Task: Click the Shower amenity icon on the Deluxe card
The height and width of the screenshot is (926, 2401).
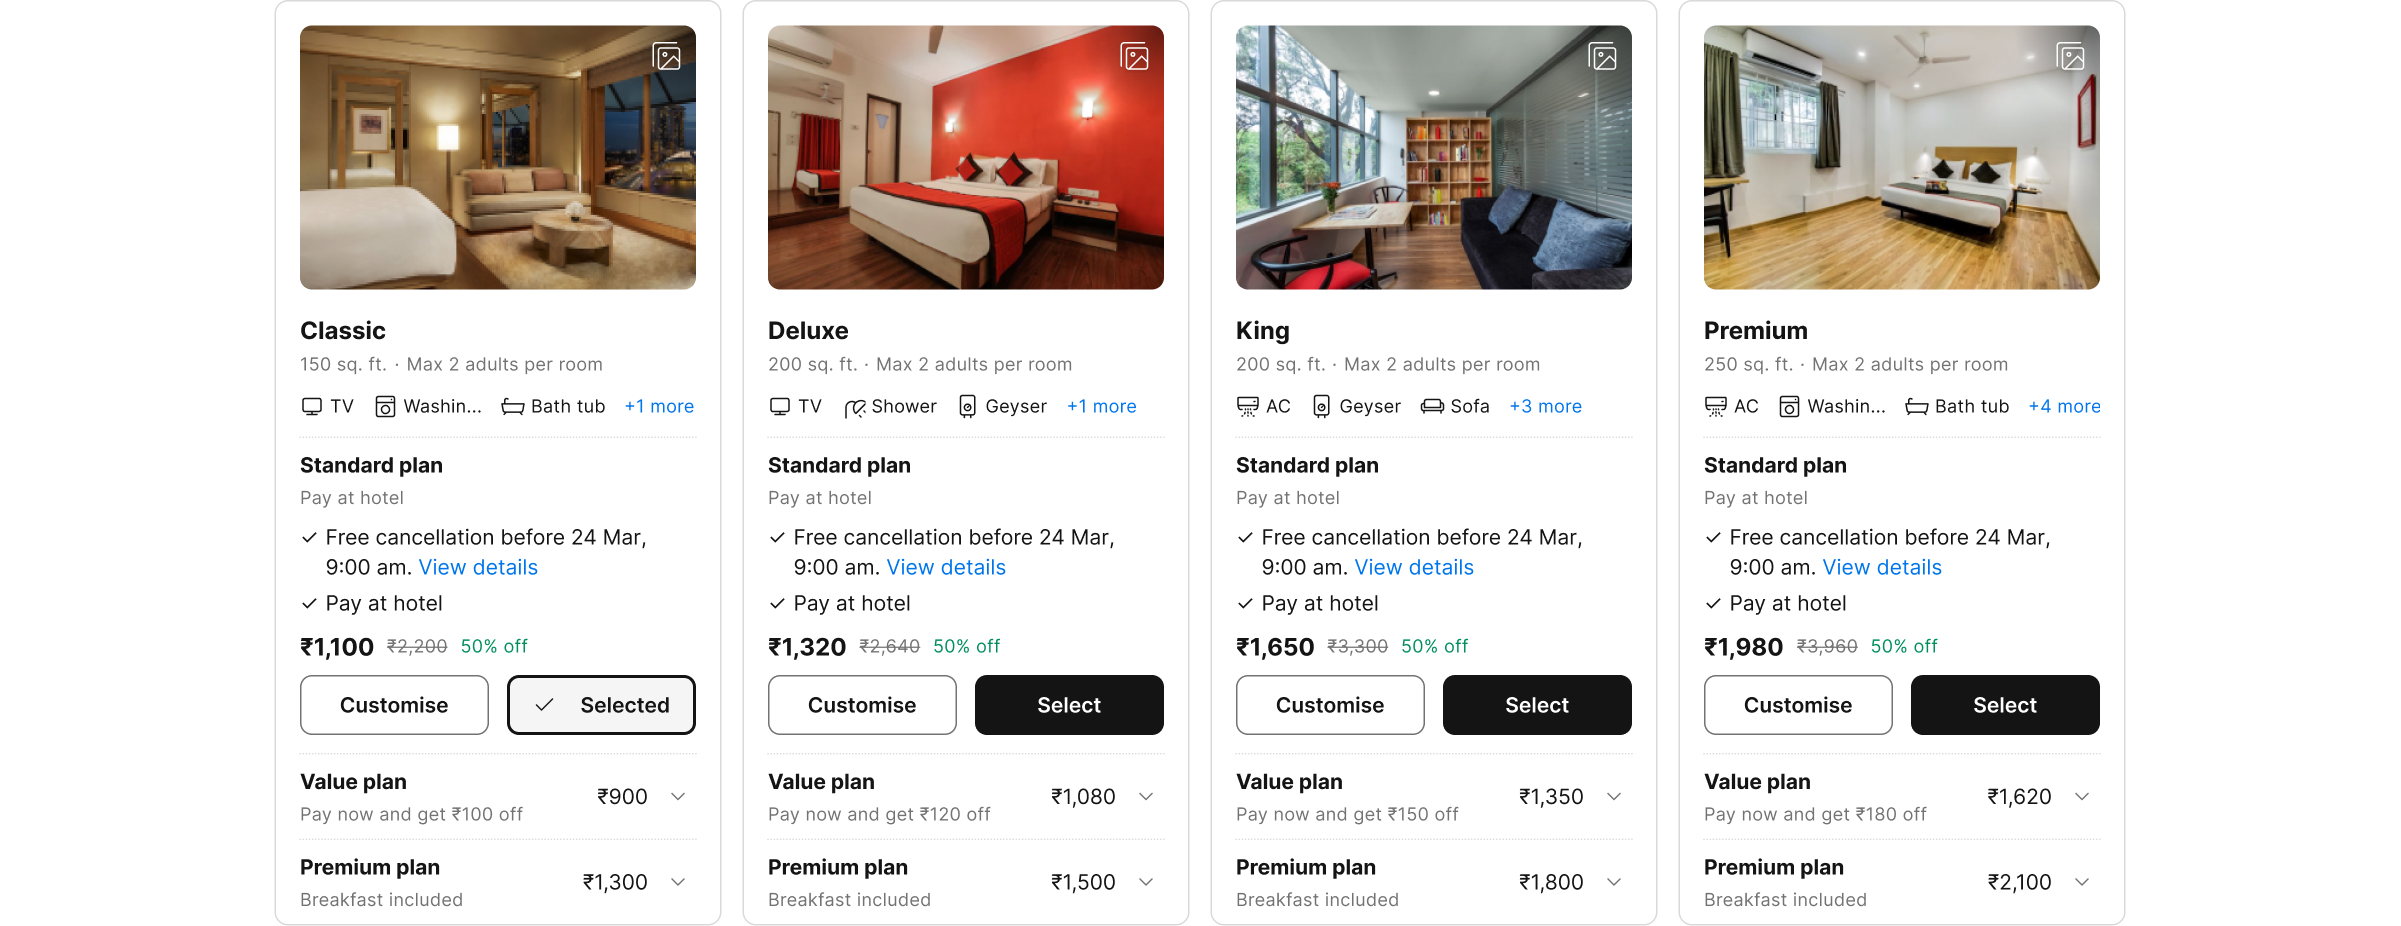Action: (x=857, y=406)
